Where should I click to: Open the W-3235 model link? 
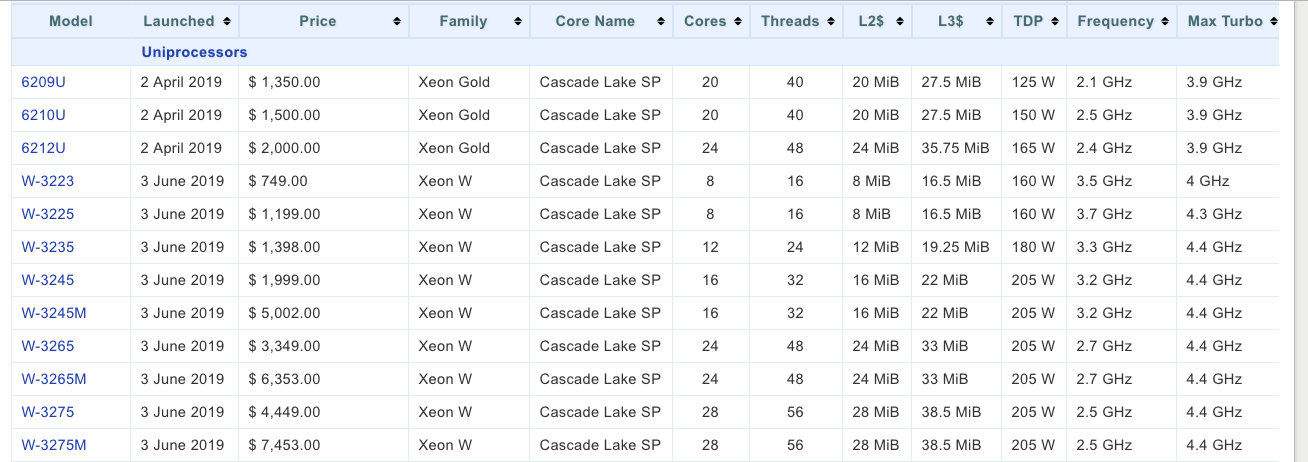click(x=48, y=247)
